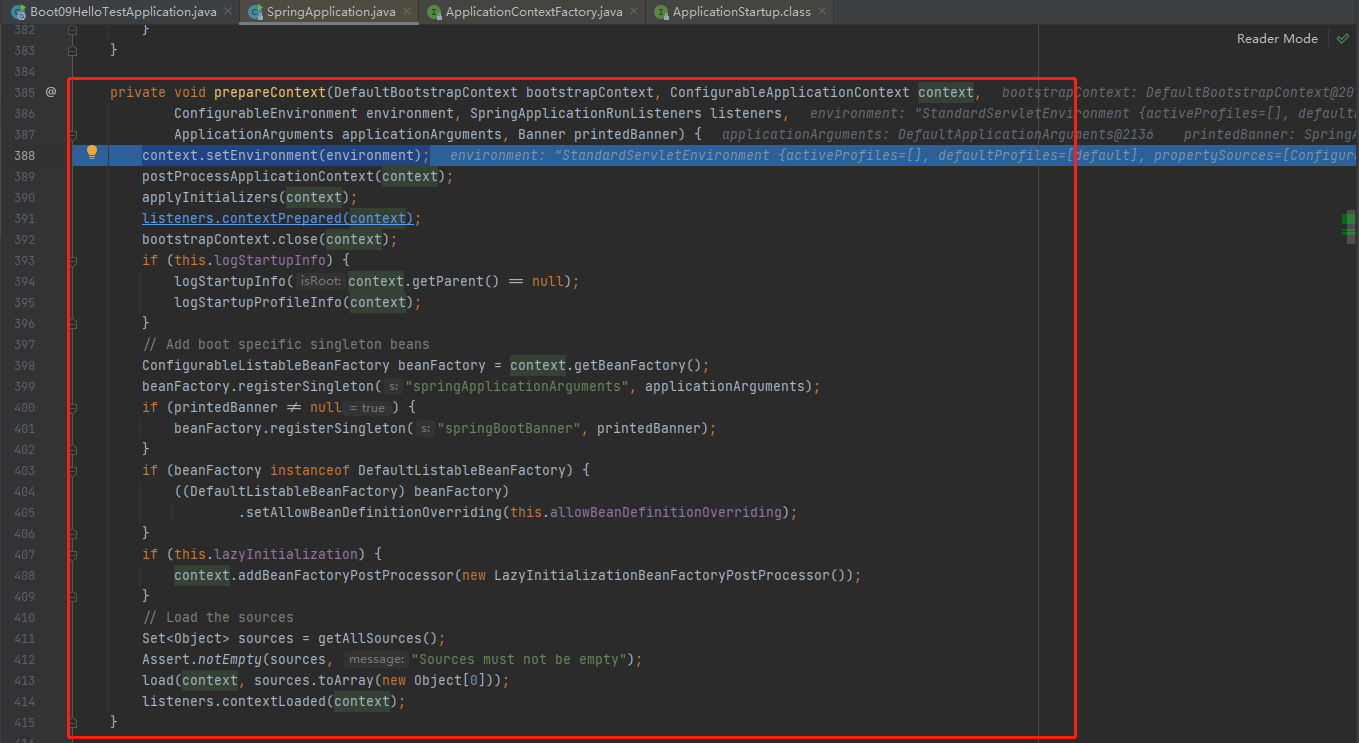Screen dimensions: 1359x743
Task: Click the isRoot: parameter hint
Action: click(320, 282)
